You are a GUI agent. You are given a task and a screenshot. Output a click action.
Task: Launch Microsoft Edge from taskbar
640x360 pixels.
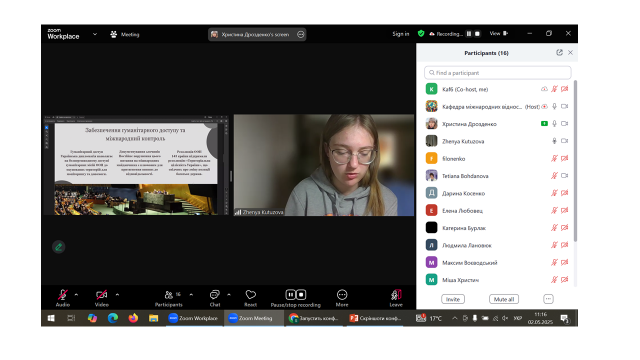tap(113, 318)
